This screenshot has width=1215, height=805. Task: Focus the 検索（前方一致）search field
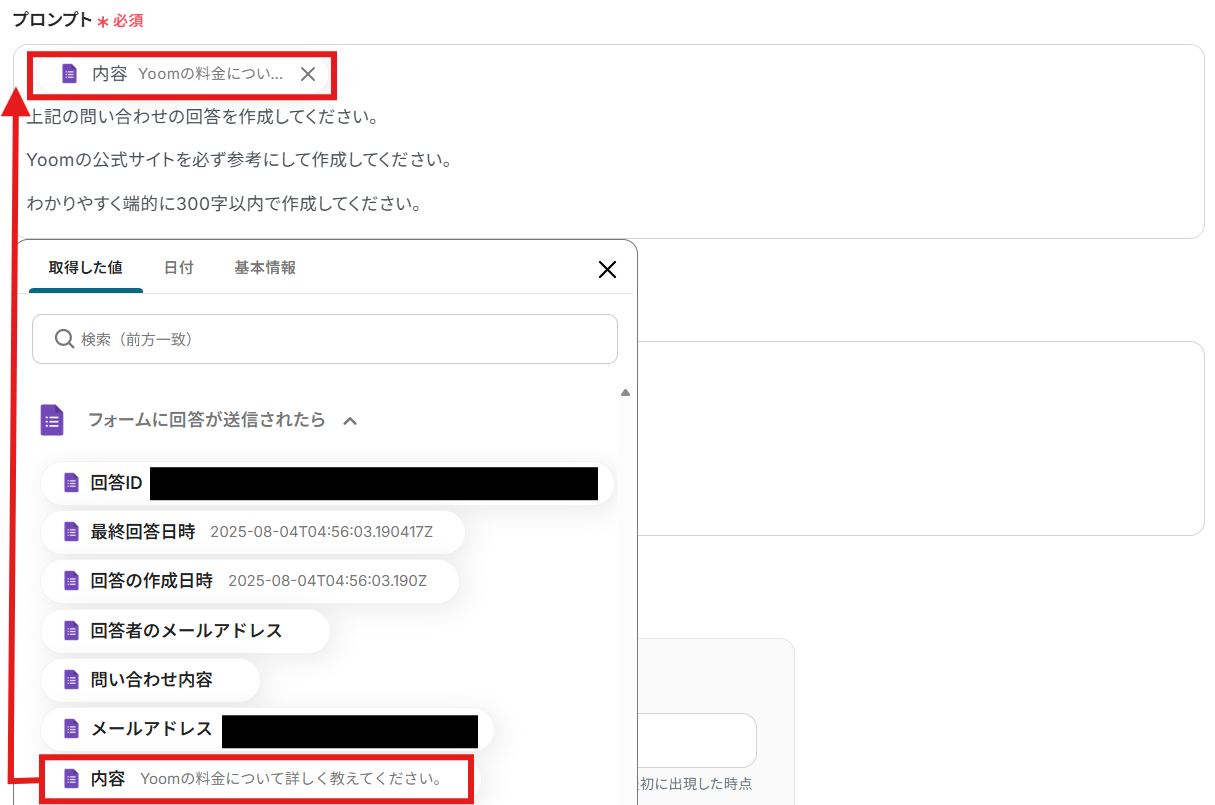[325, 339]
